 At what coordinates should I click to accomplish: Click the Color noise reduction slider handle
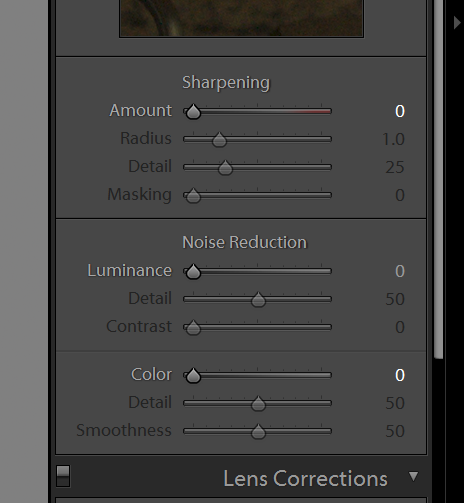tap(193, 376)
